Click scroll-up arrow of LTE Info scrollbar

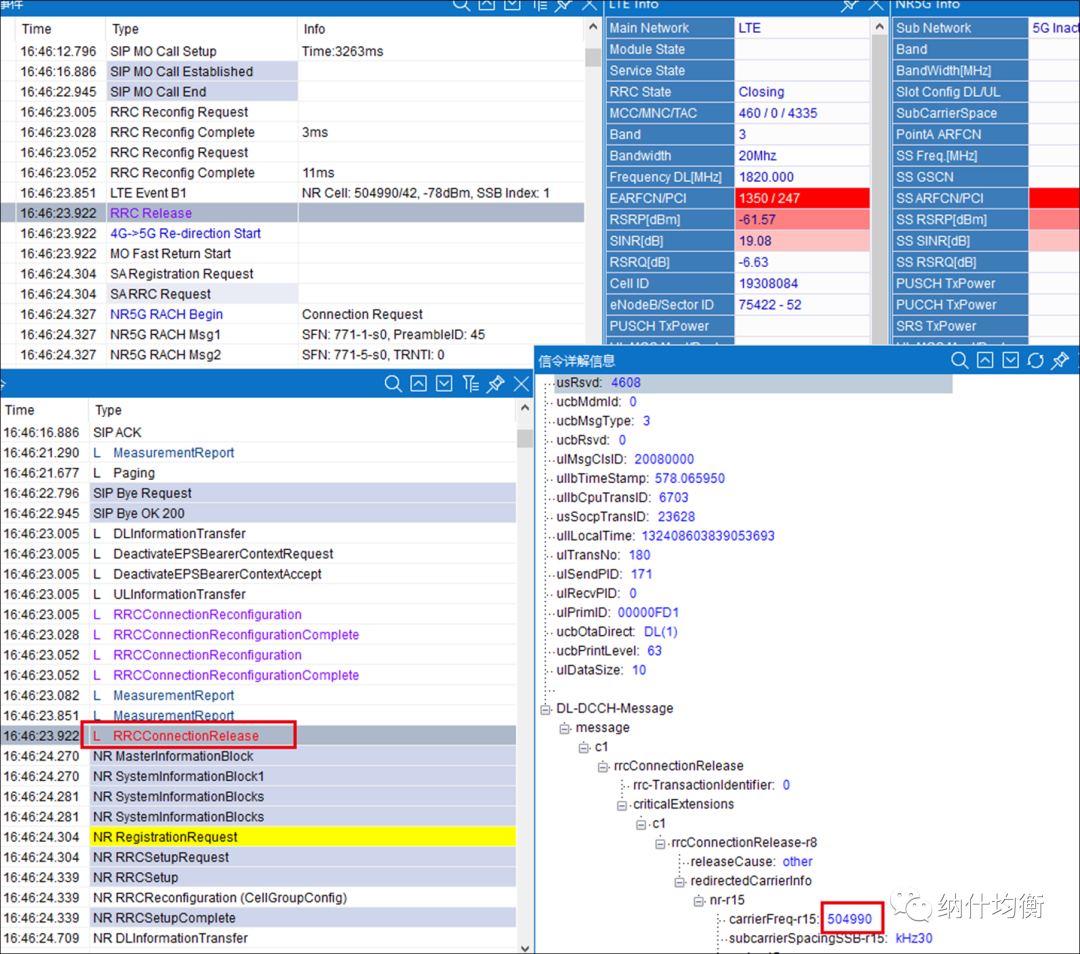pos(879,28)
